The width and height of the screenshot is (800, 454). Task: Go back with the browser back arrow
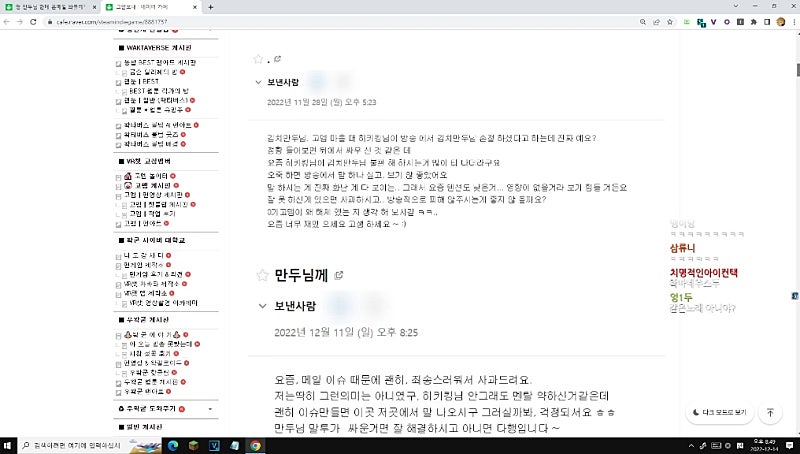tap(7, 22)
